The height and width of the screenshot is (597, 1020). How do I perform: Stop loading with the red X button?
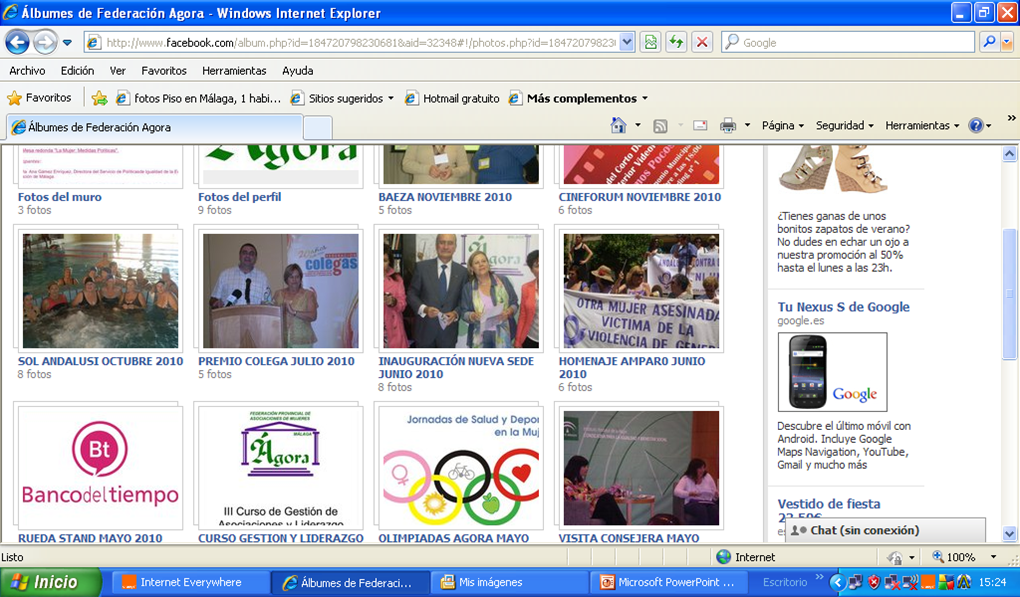[702, 43]
